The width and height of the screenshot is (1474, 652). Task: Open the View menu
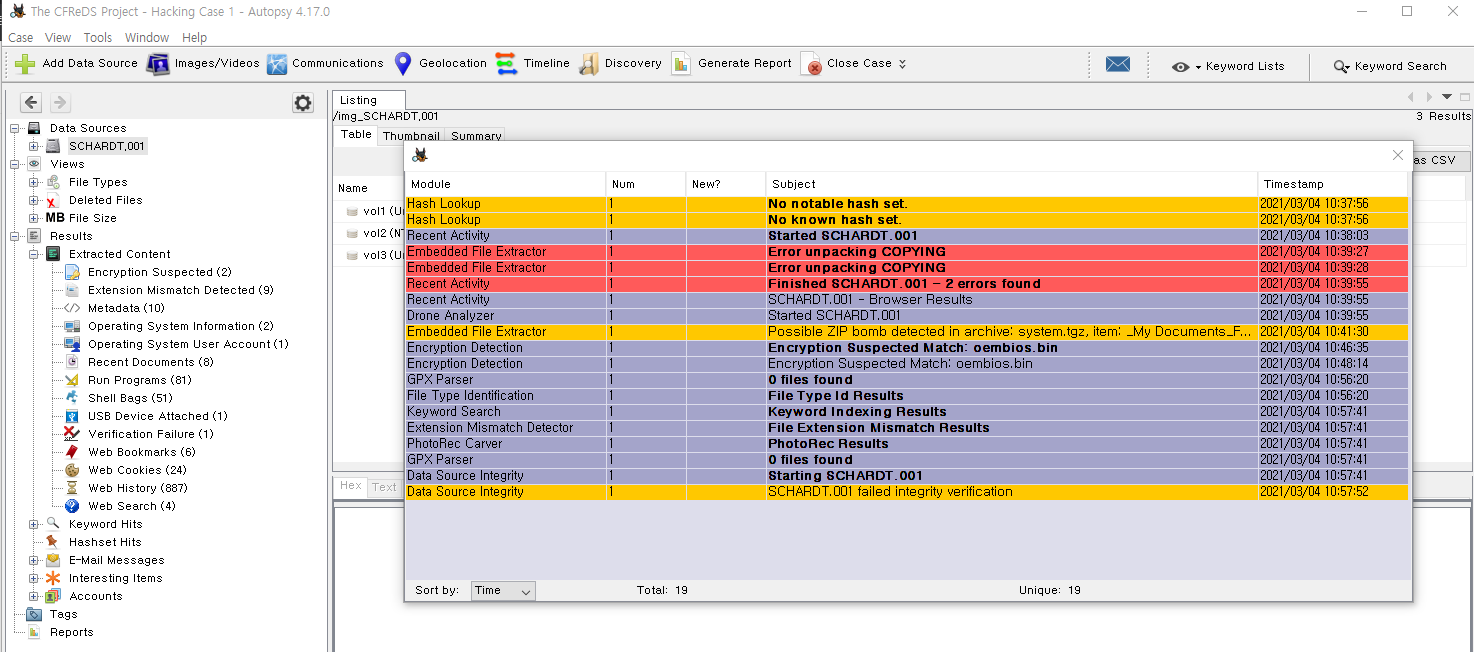coord(58,38)
